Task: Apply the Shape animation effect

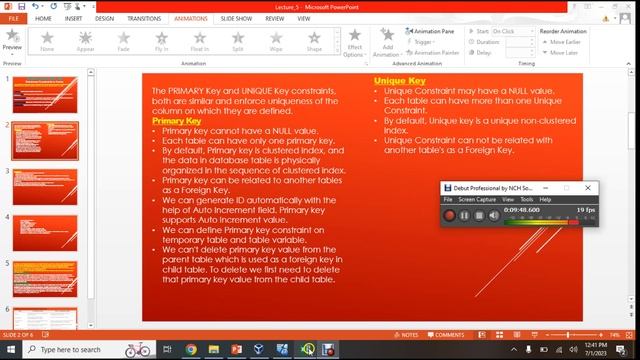Action: click(x=314, y=41)
